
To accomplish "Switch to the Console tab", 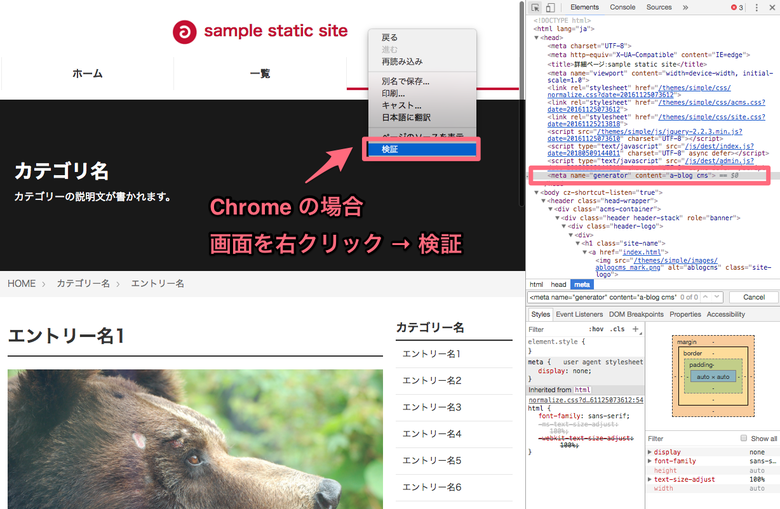I will [x=622, y=7].
